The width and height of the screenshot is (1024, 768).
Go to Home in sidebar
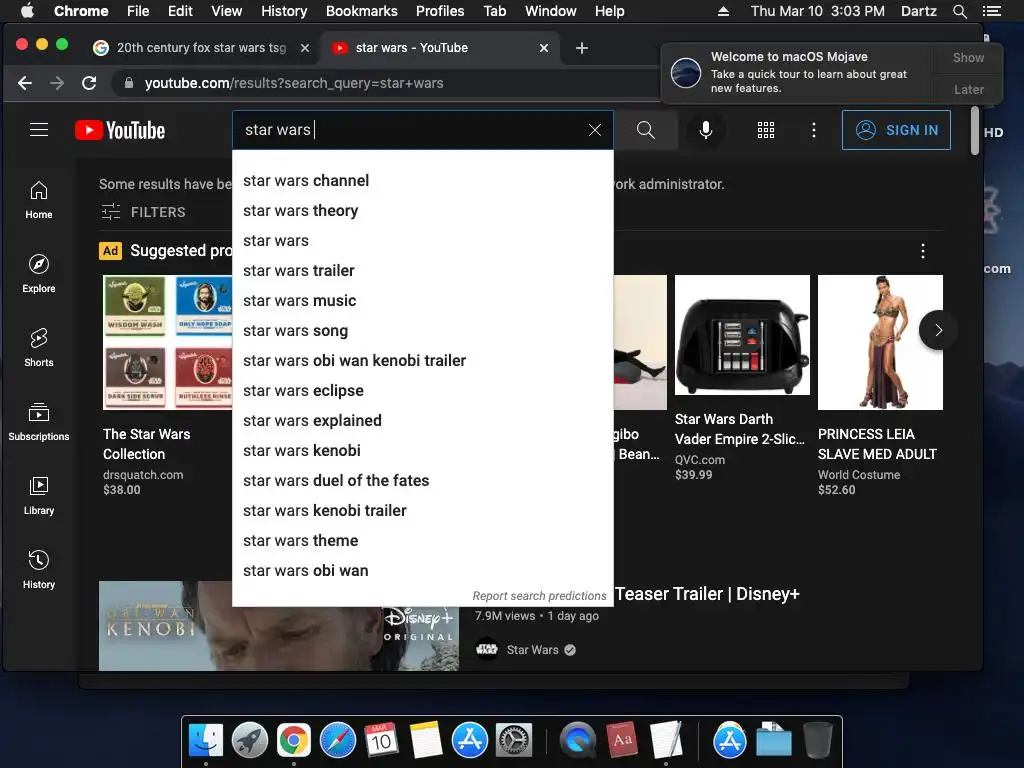point(39,200)
